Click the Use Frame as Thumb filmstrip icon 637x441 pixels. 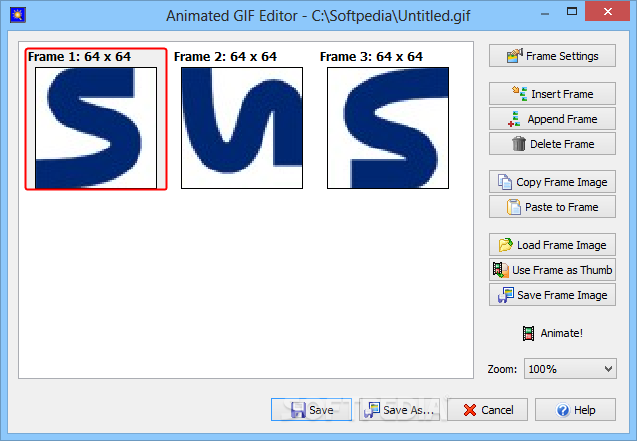pyautogui.click(x=500, y=270)
